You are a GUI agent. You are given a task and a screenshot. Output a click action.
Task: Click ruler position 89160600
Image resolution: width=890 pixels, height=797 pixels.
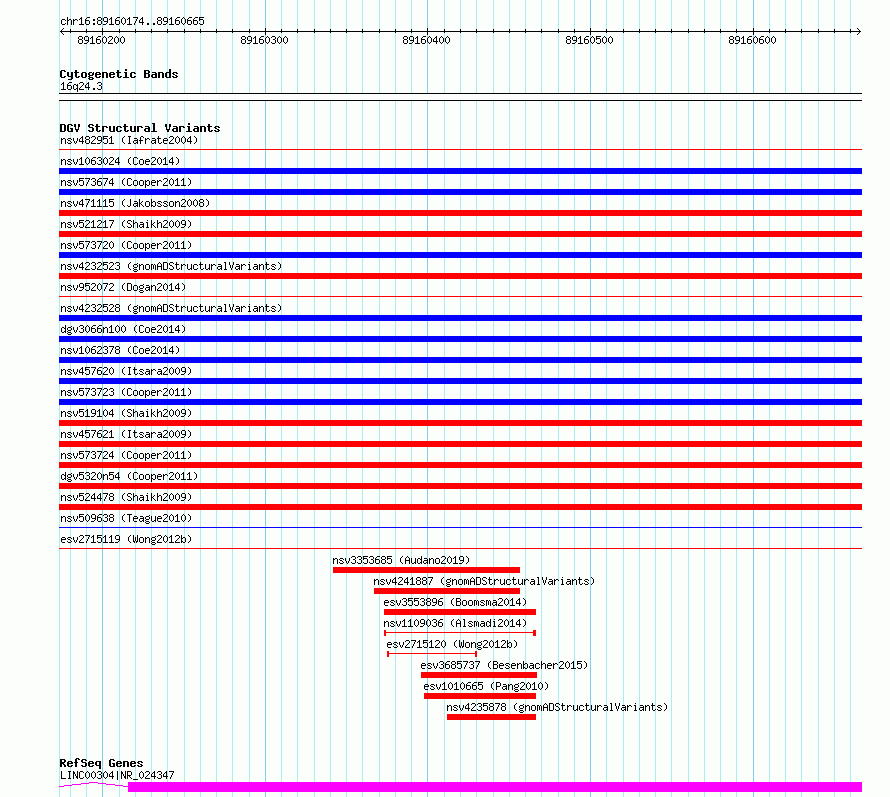(x=753, y=40)
